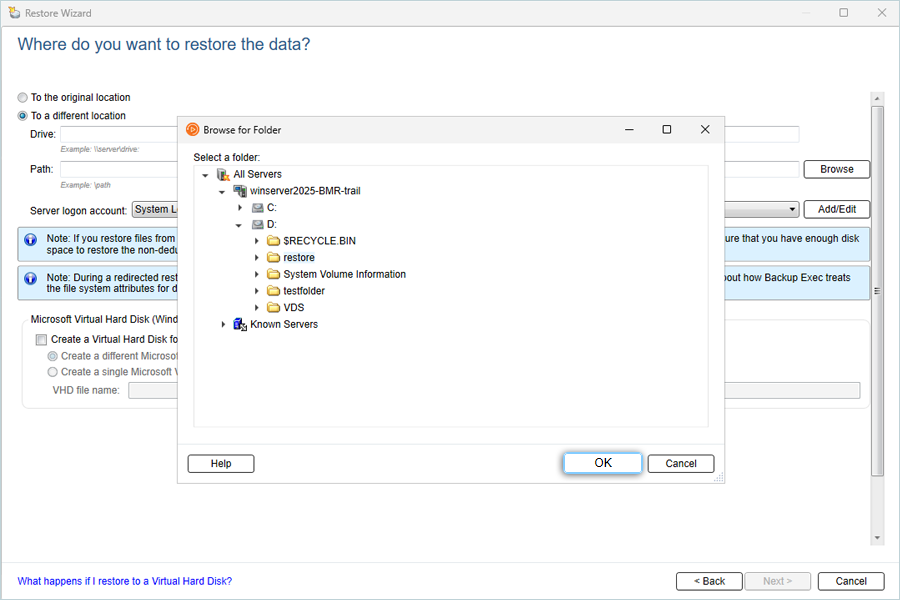Check 'Create a Virtual Hard Disk' checkbox
The width and height of the screenshot is (900, 600).
tap(41, 339)
